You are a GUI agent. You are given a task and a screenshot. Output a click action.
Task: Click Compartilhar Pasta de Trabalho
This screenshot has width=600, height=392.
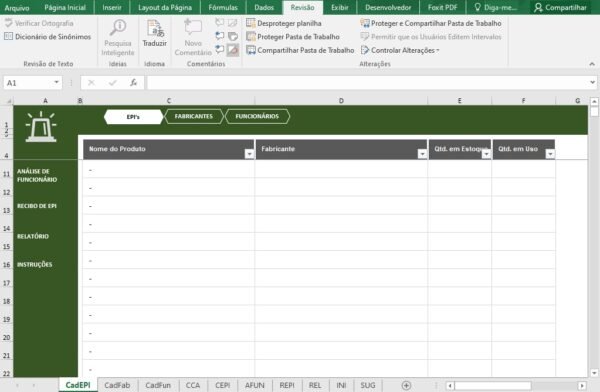(300, 50)
